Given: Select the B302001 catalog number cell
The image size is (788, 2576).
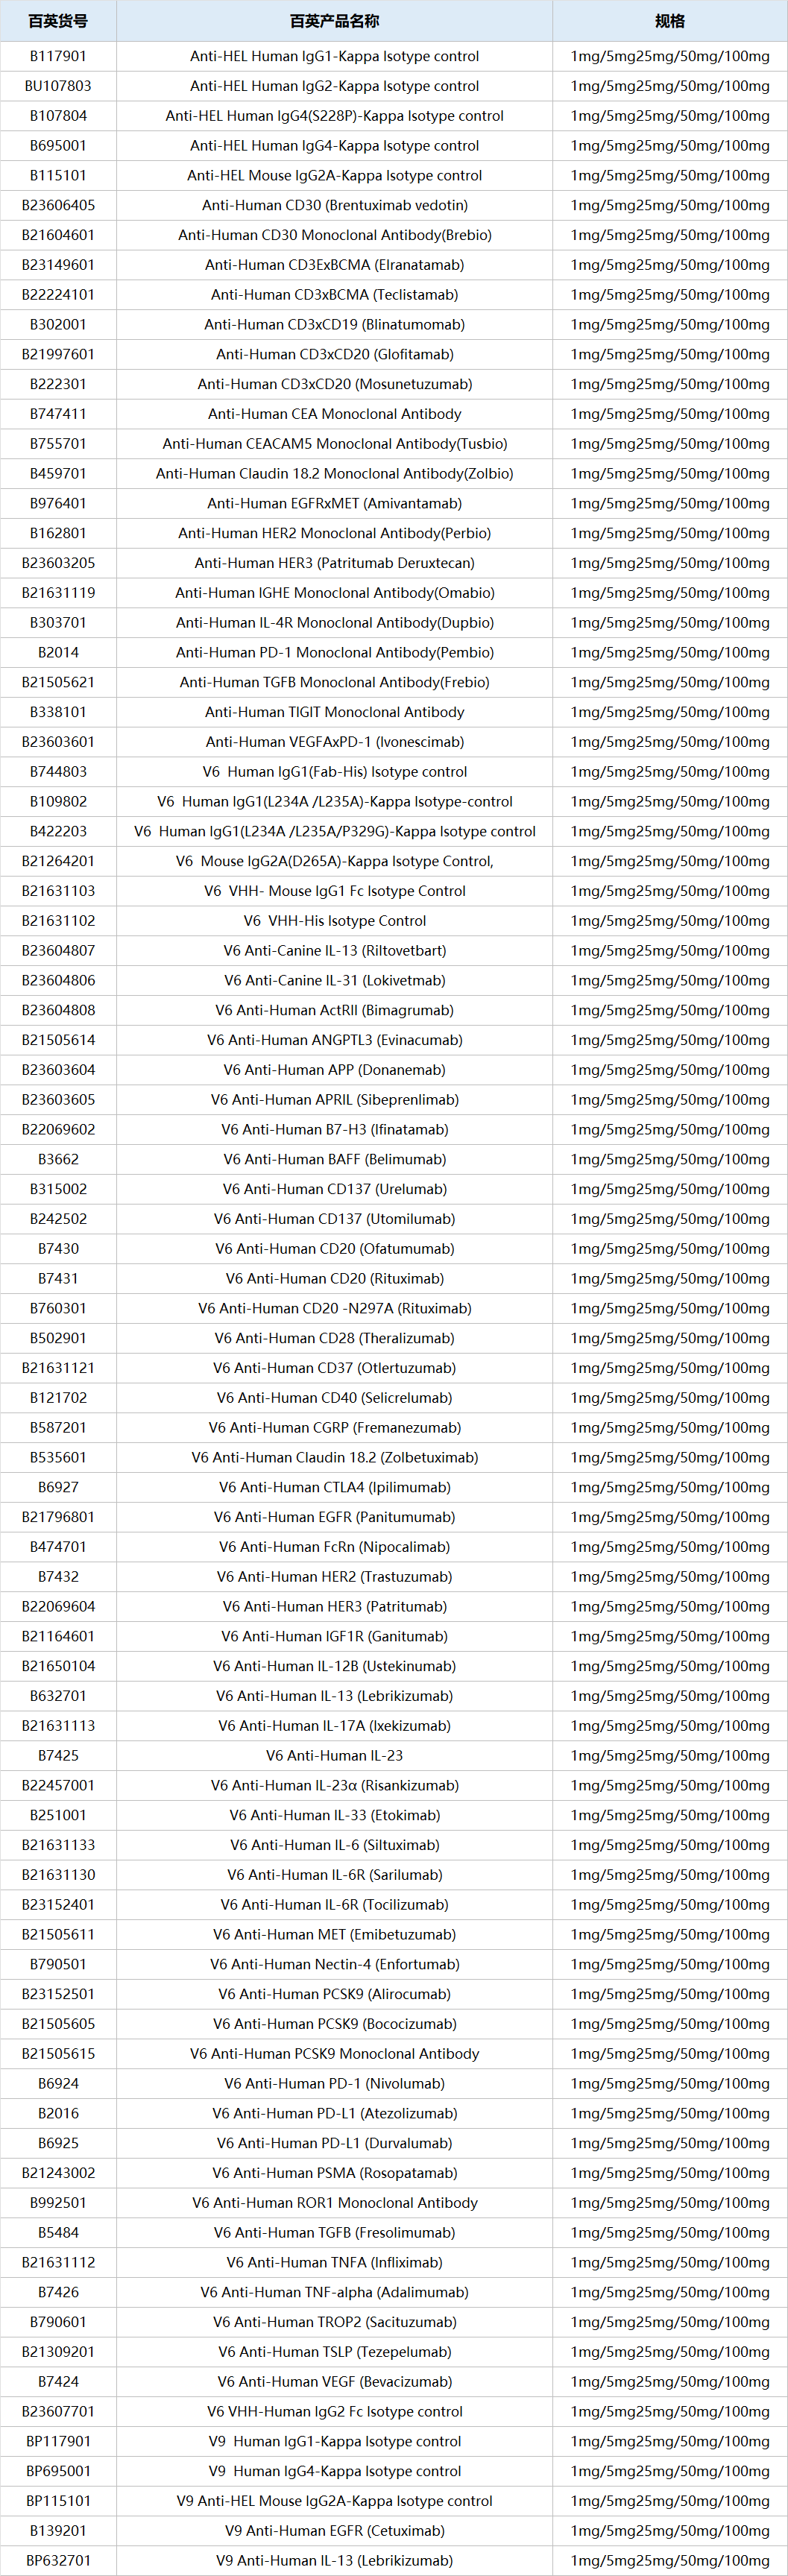Looking at the screenshot, I should 58,324.
